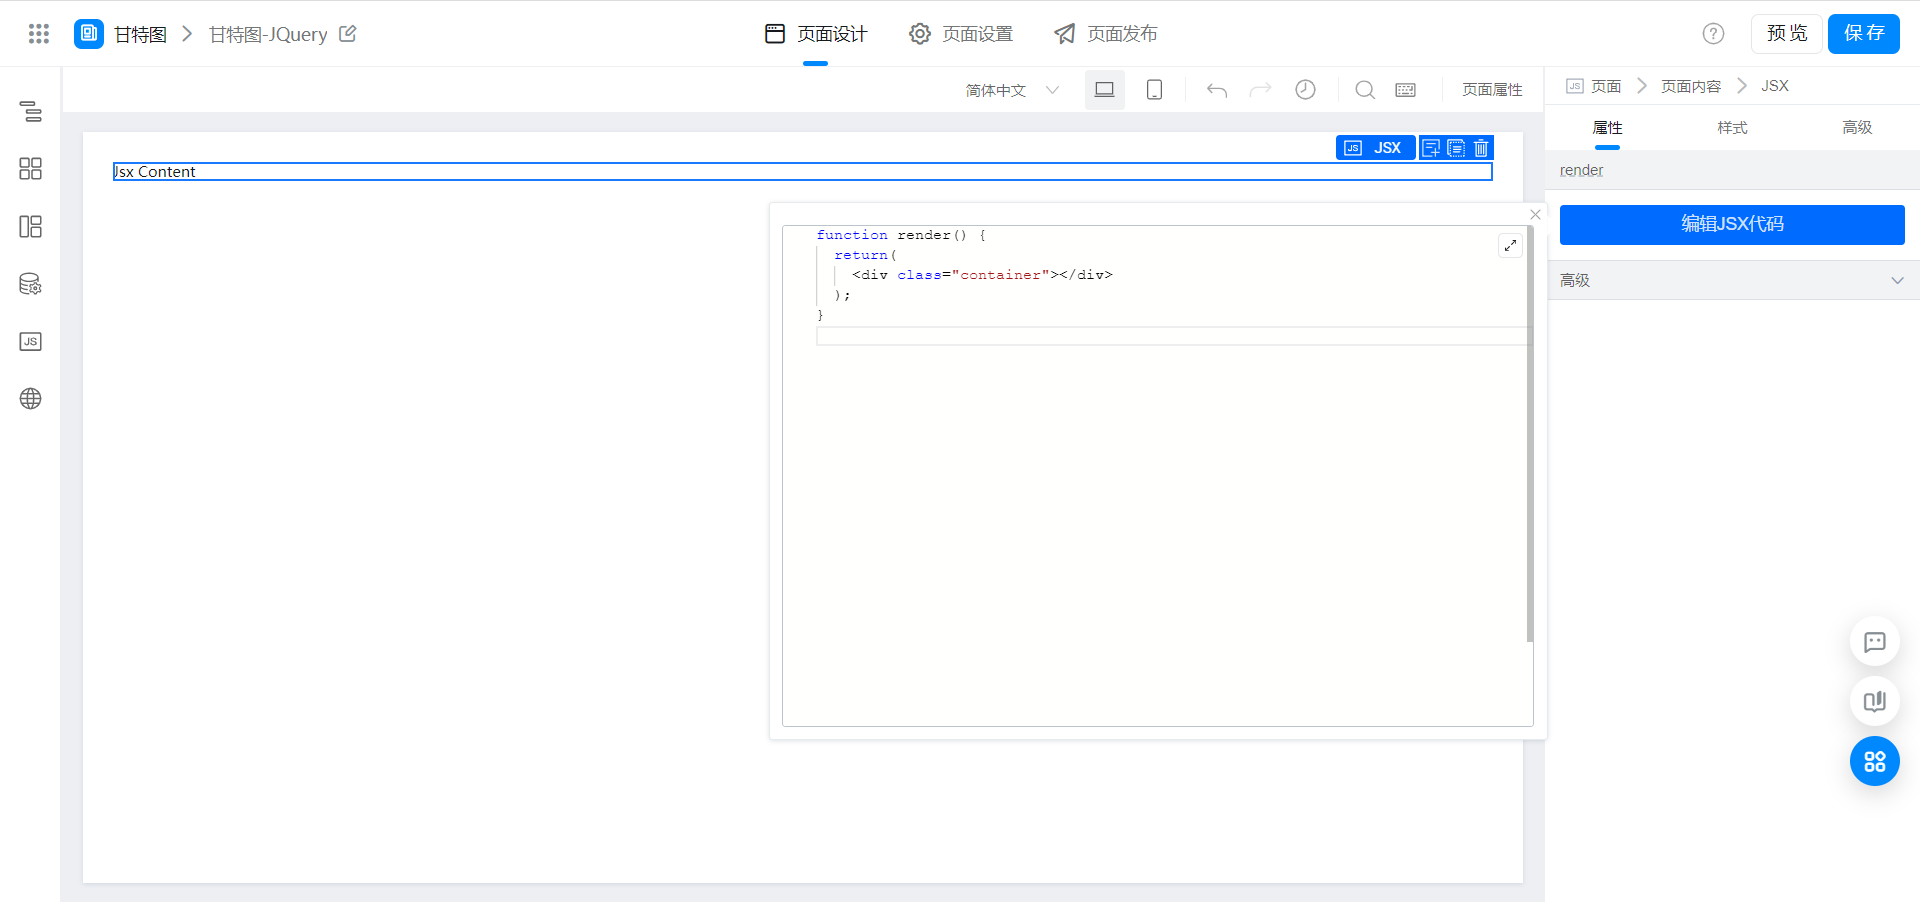
Task: Switch to 页面发布 tab
Action: point(1106,34)
